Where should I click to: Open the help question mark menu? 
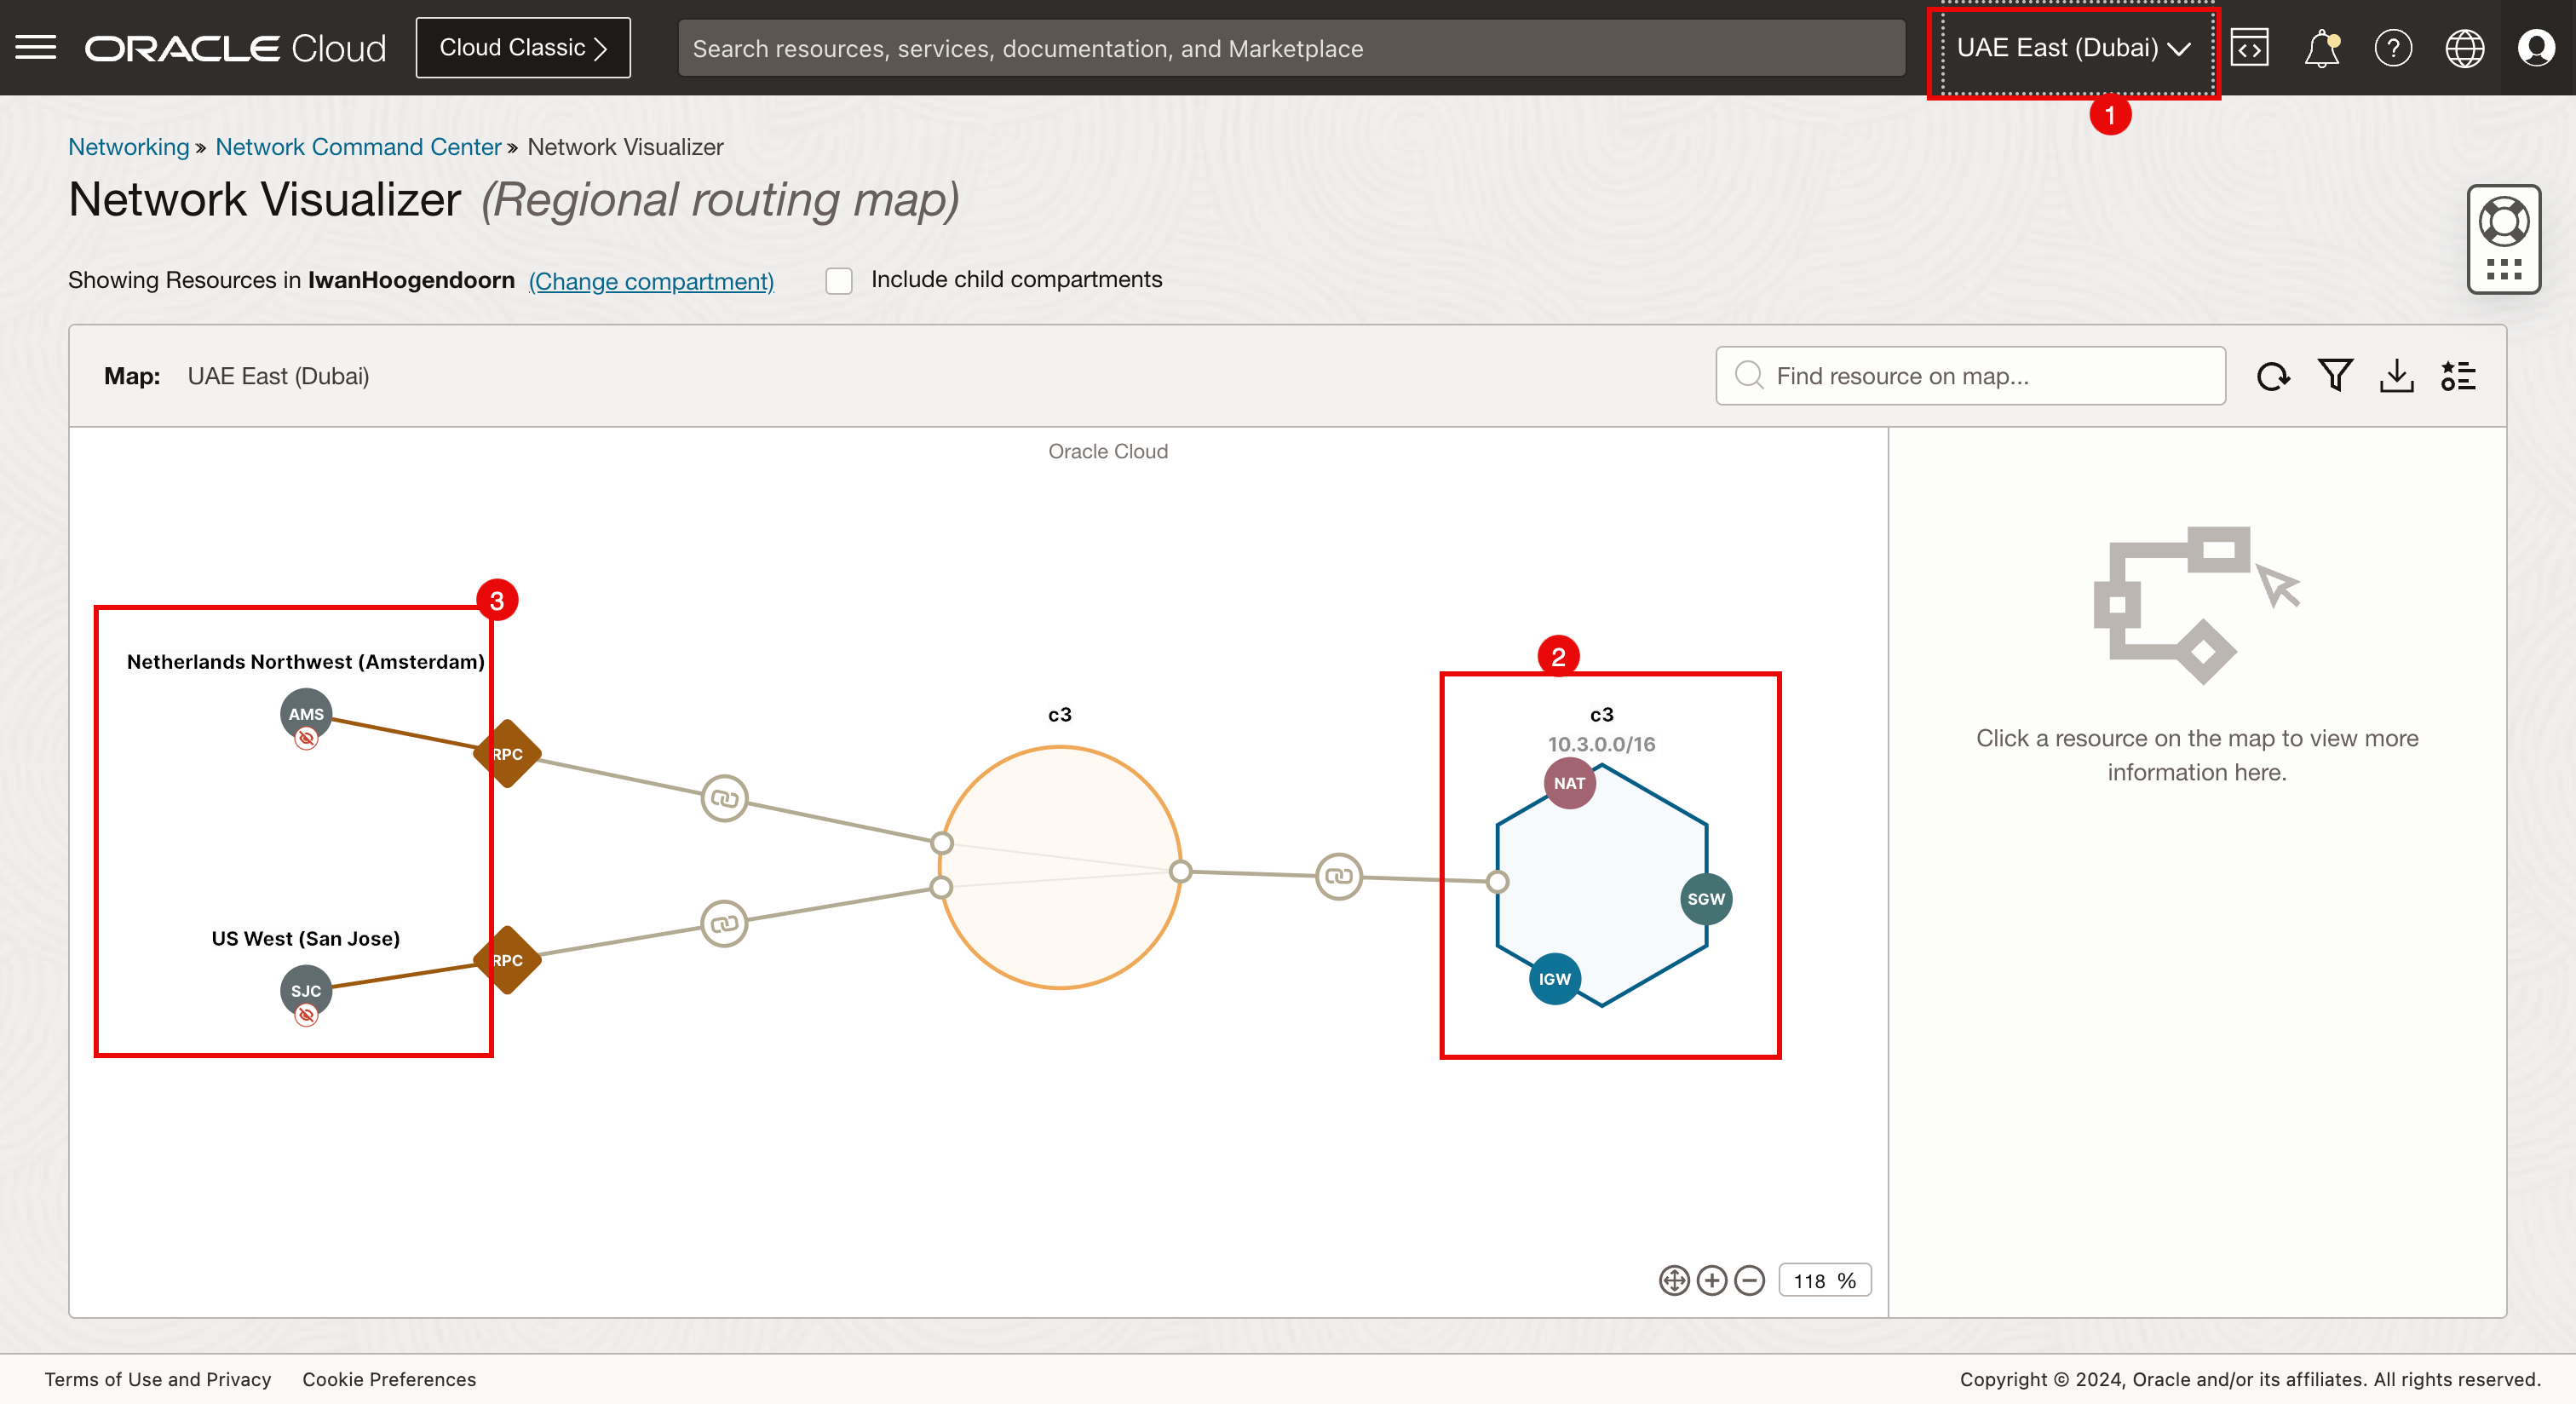click(2392, 48)
